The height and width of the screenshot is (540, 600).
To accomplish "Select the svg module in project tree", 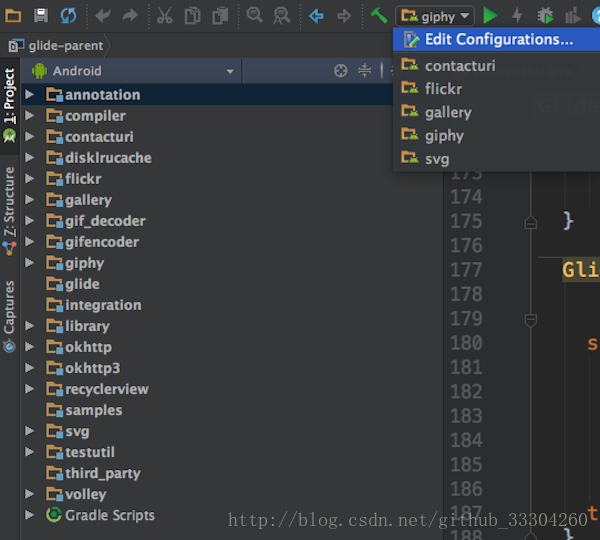I will coord(77,431).
